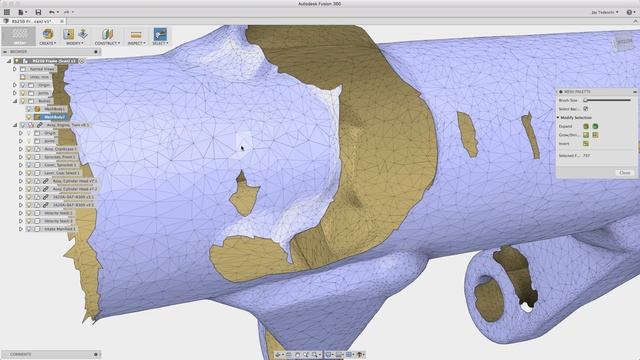Minimize the Mesh Palette panel
Image resolution: width=640 pixels, height=360 pixels.
[635, 92]
